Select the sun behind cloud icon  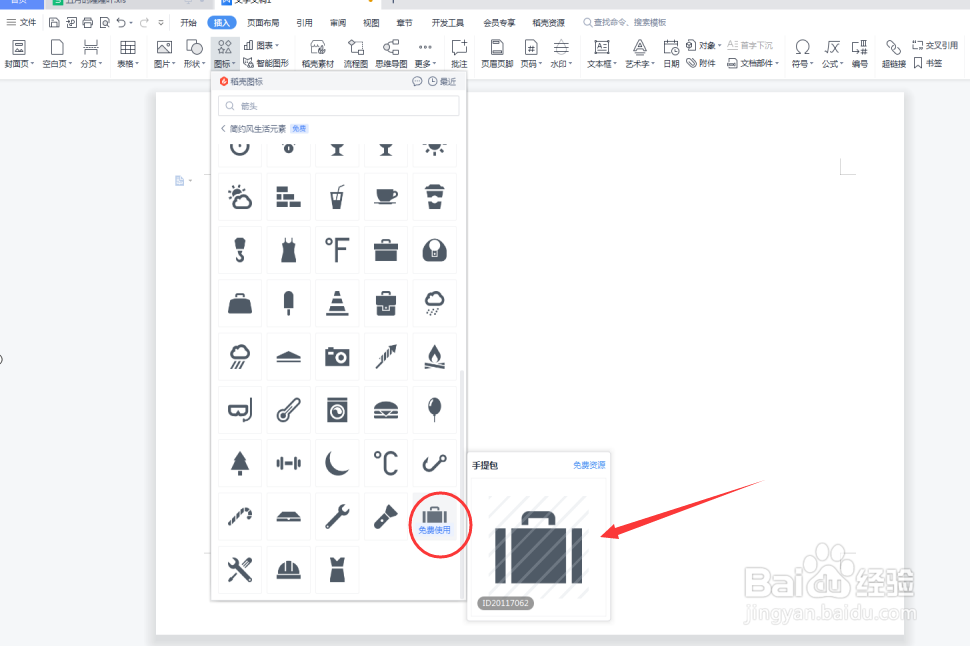pos(240,197)
